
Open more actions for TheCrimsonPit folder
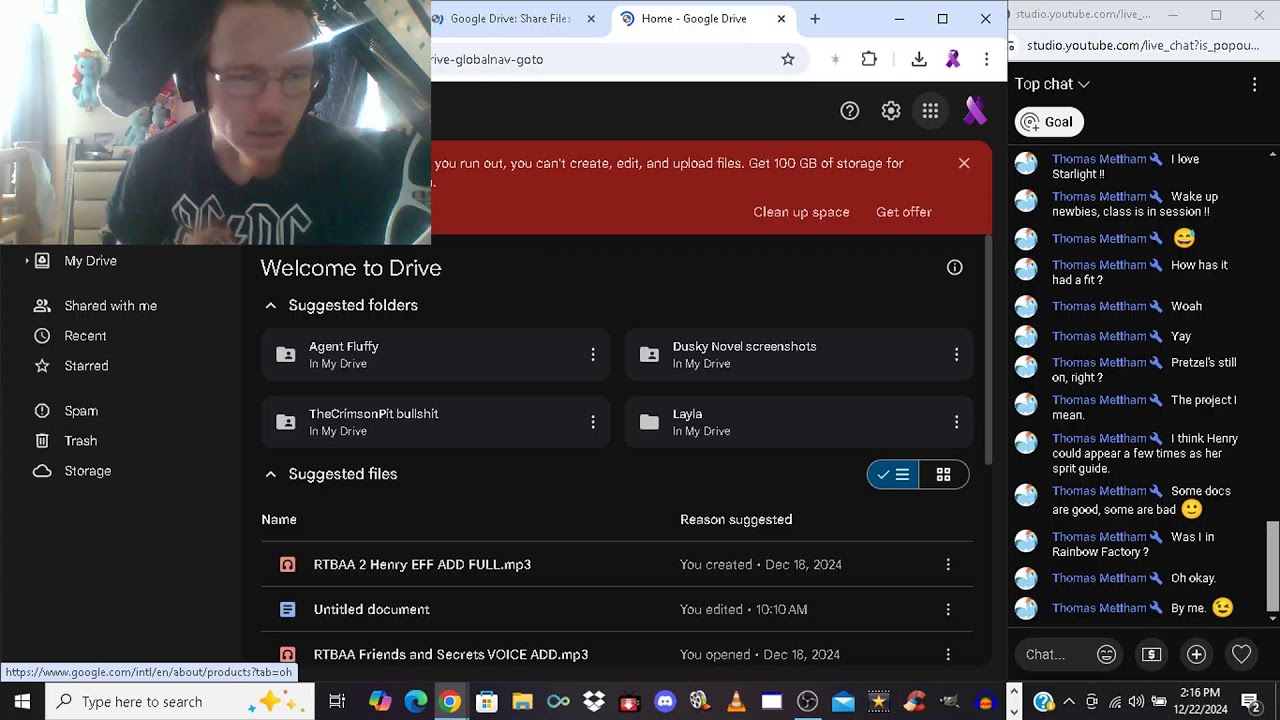593,422
